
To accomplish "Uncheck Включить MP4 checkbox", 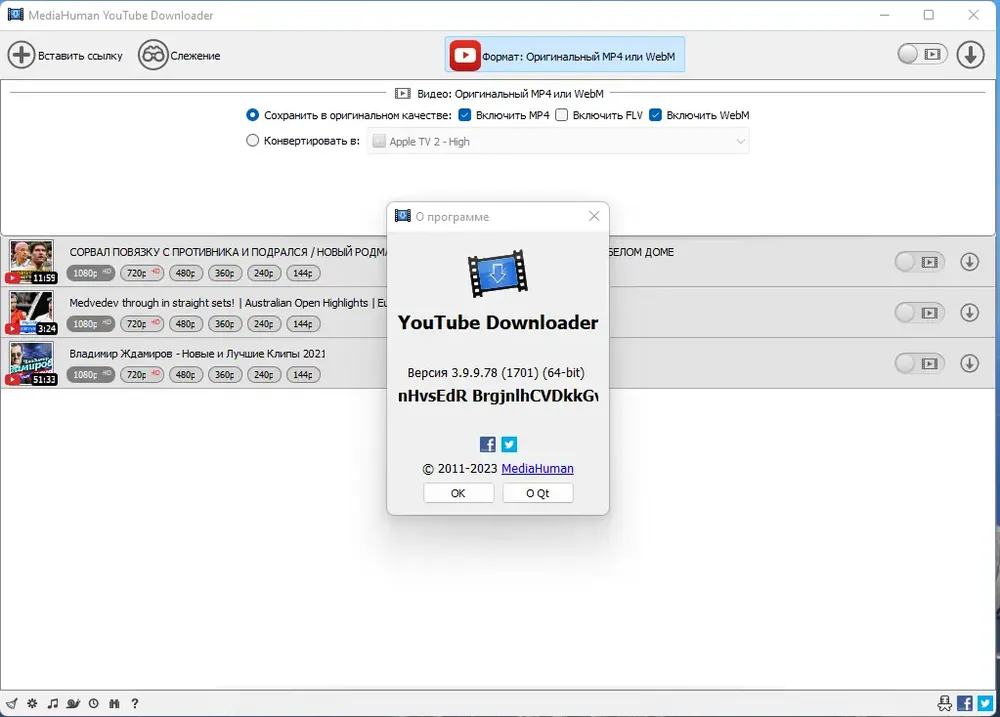I will (465, 115).
